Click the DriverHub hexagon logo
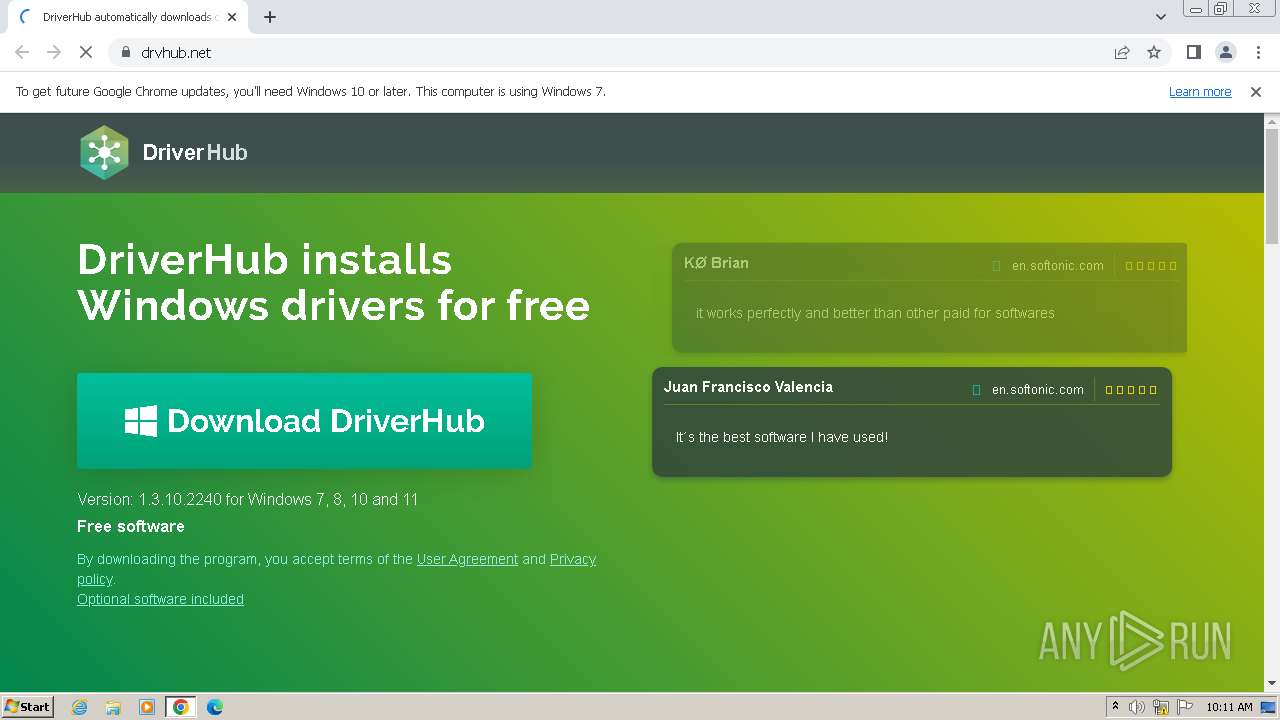 click(x=104, y=152)
